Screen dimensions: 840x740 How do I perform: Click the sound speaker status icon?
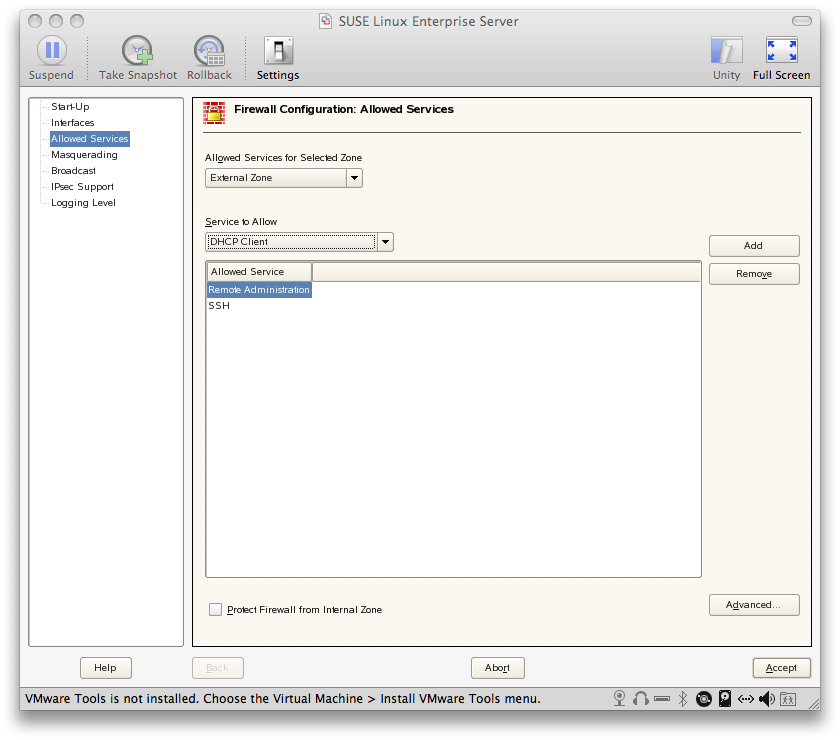(766, 698)
